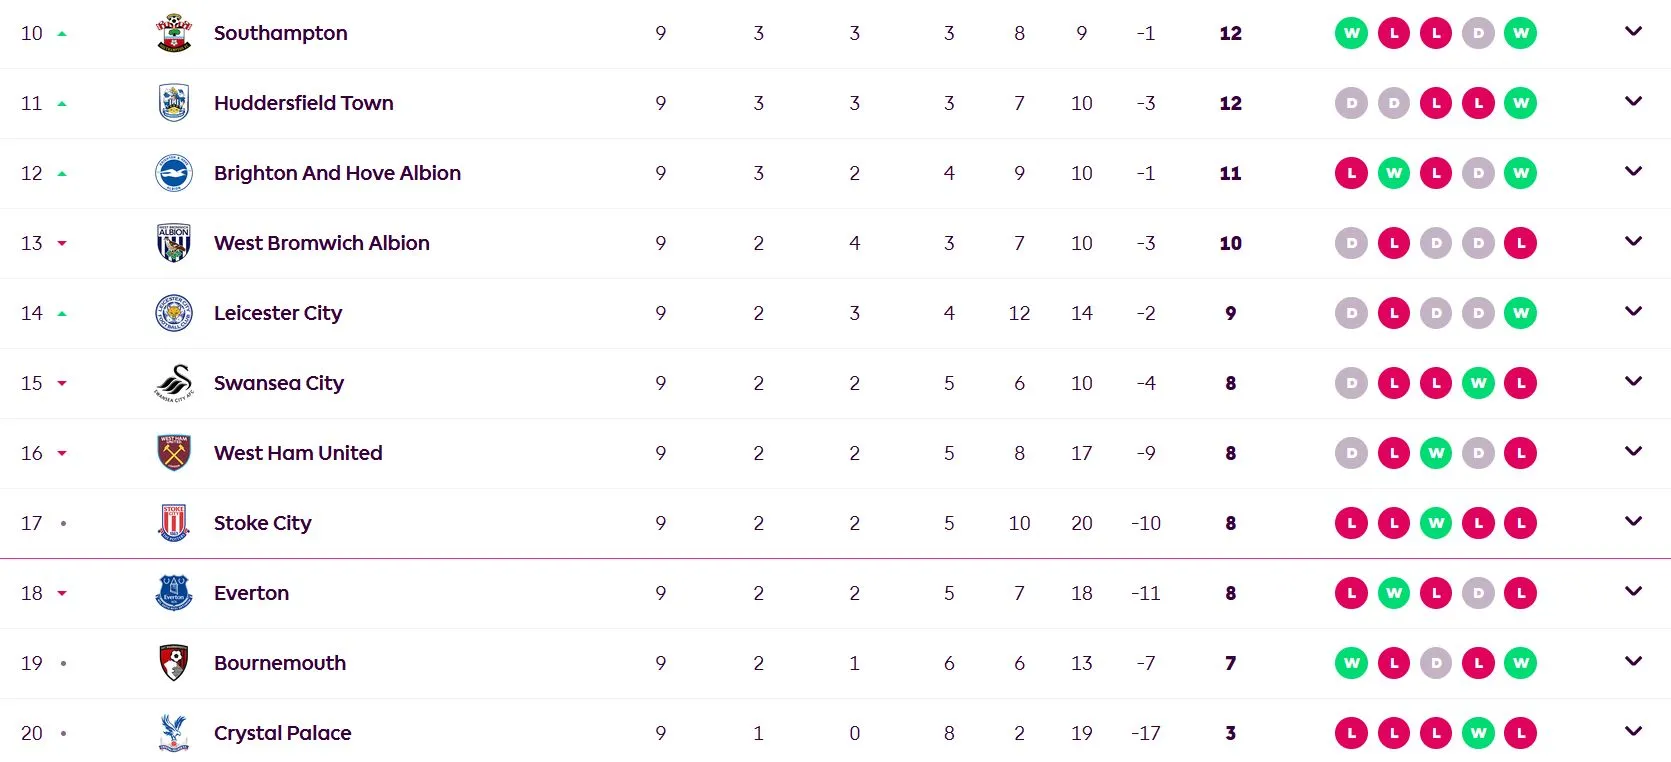Click the Huddersfield Town club badge
This screenshot has width=1671, height=762.
point(174,103)
